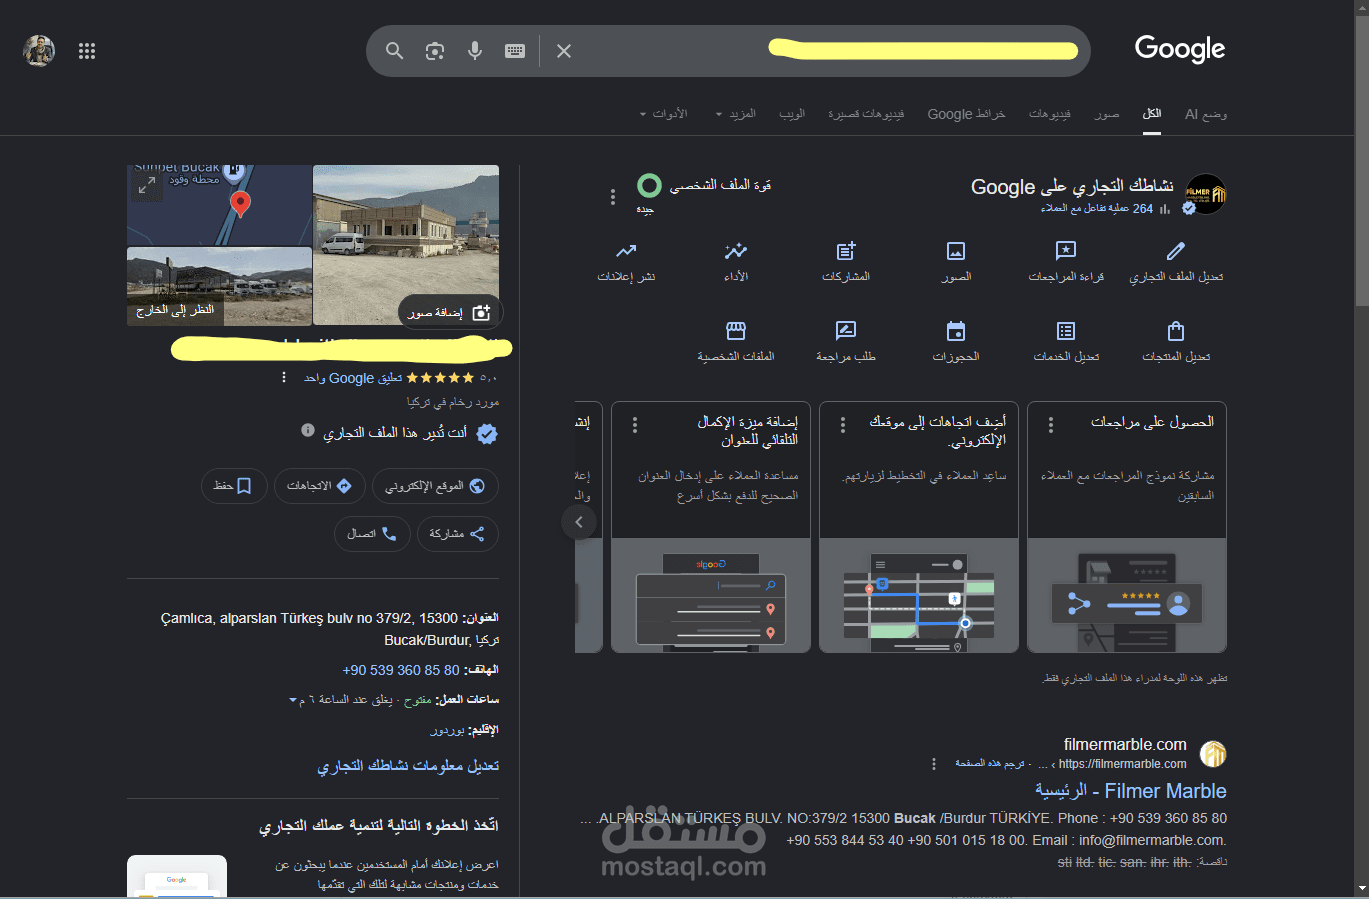This screenshot has width=1369, height=899.
Task: Open the Google account profile avatar
Action: click(x=39, y=50)
